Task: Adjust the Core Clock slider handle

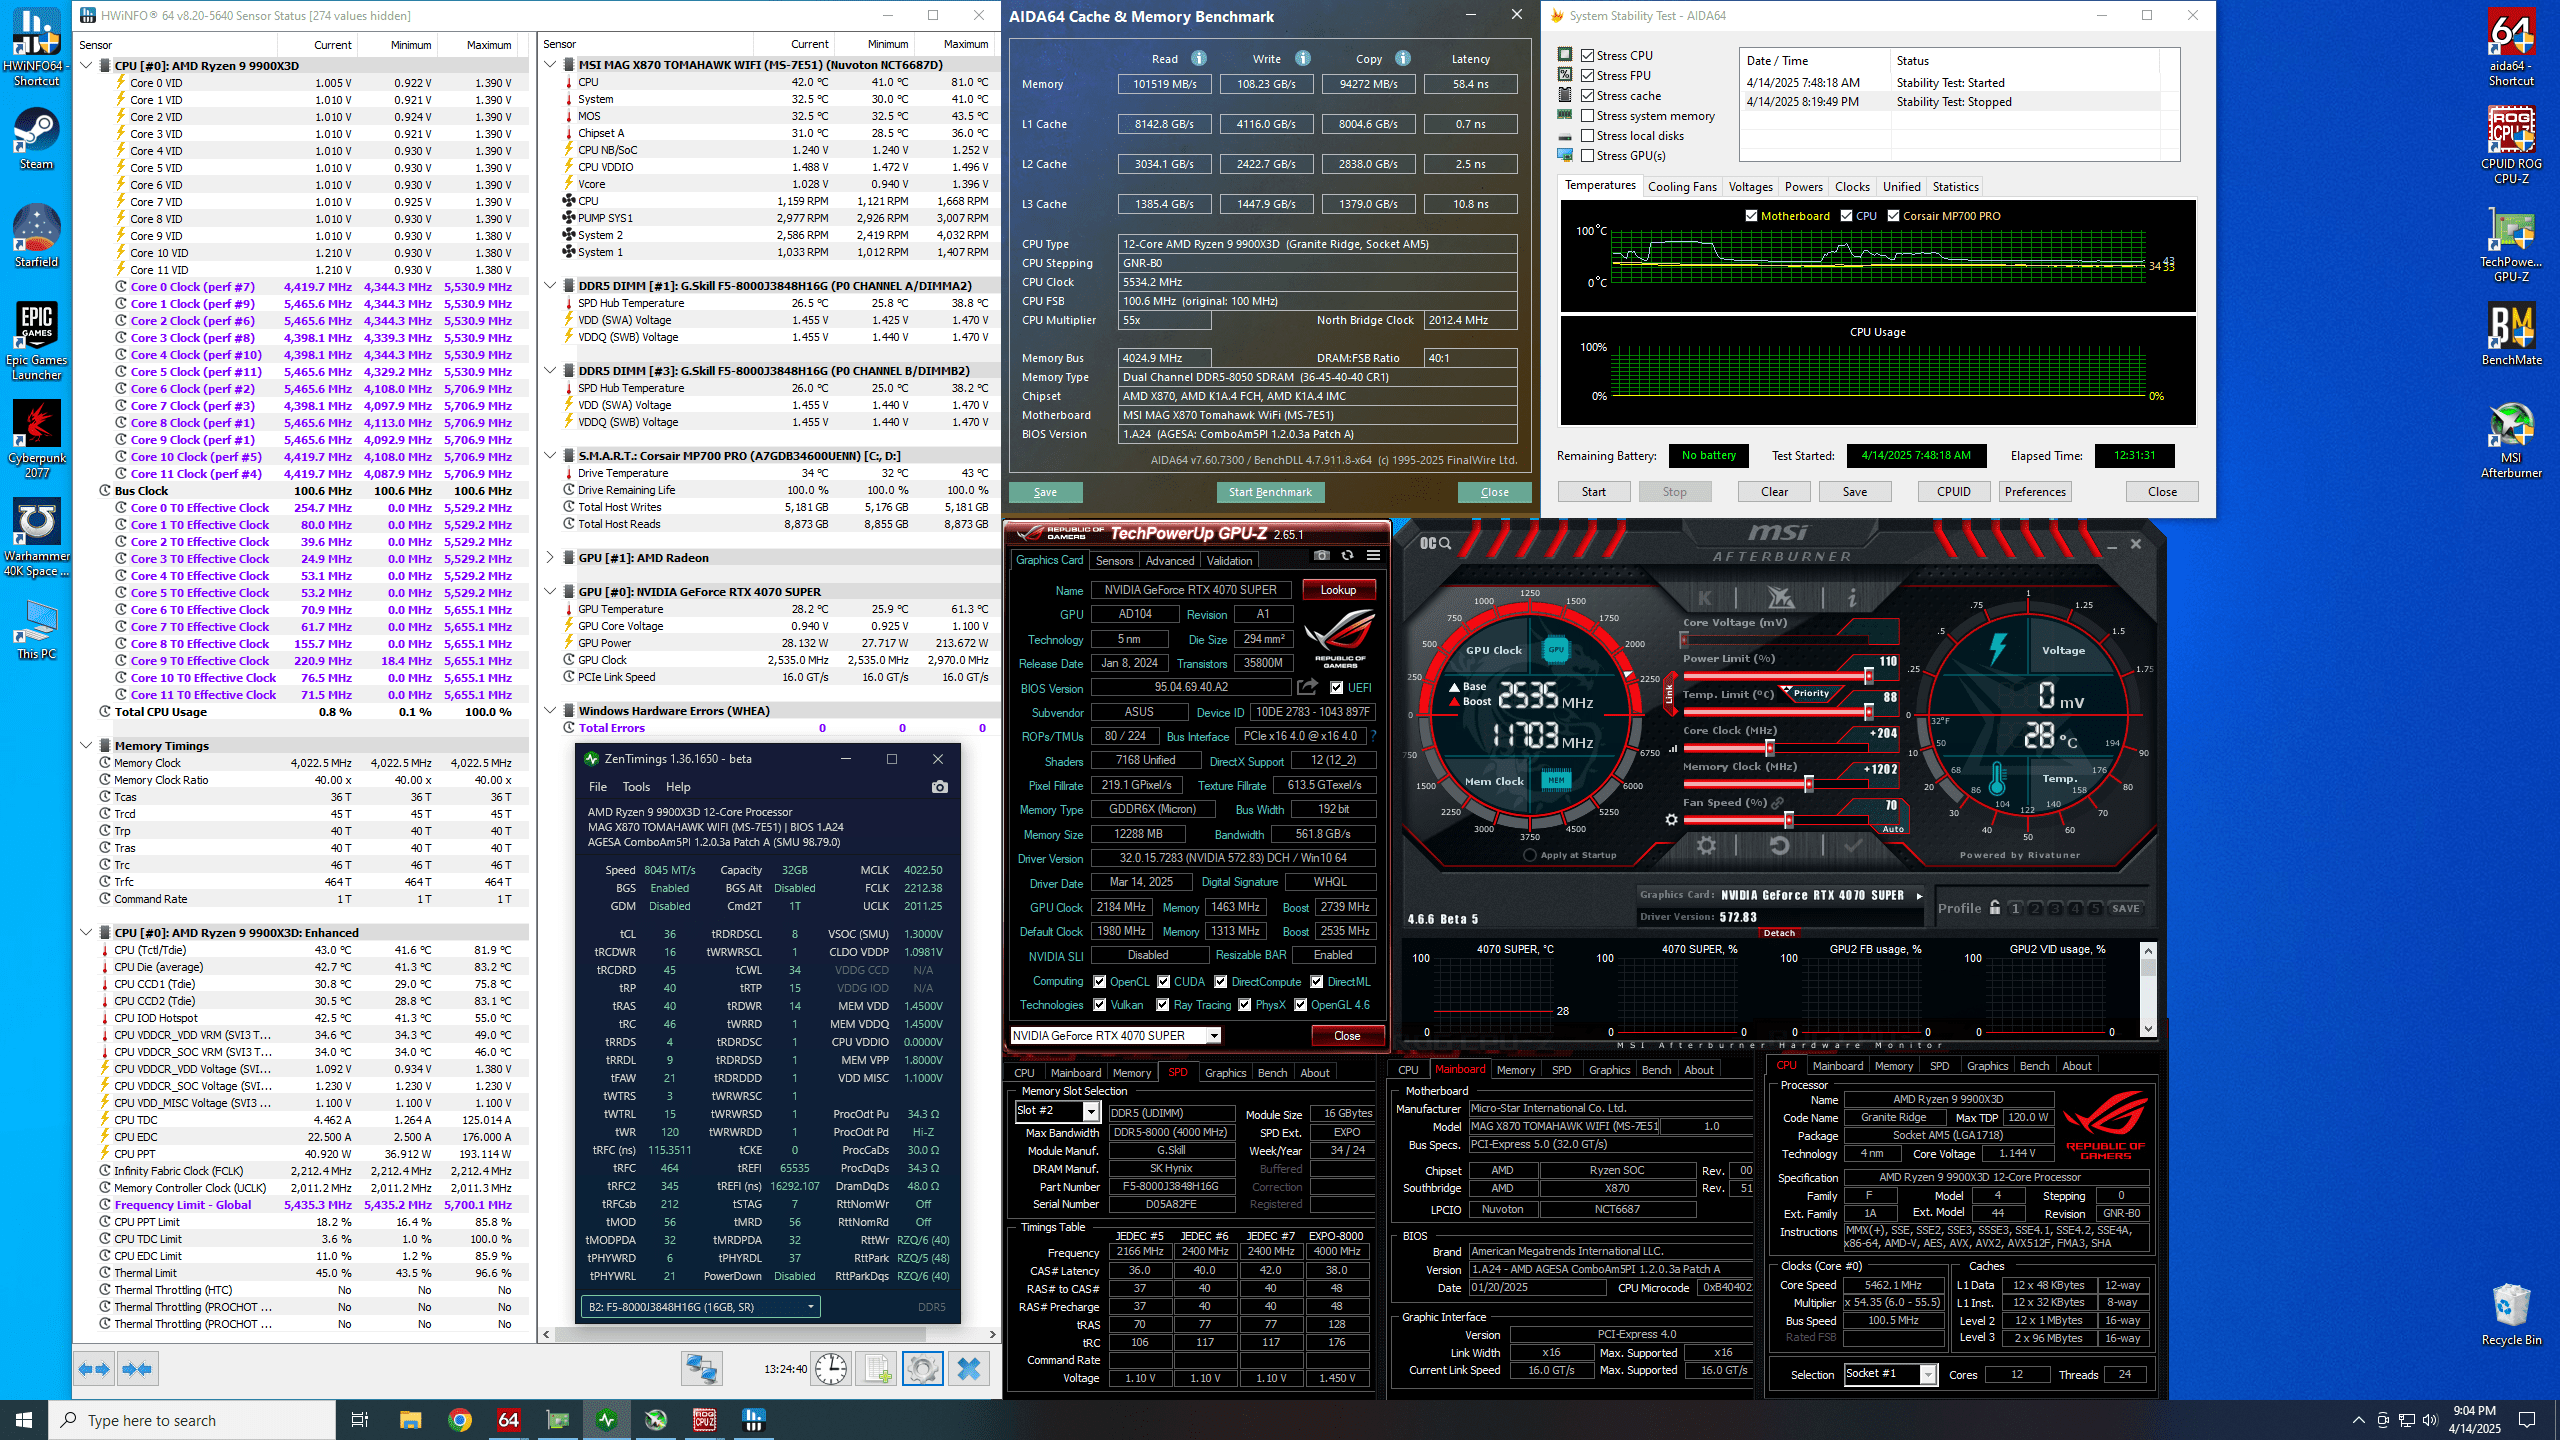Action: point(1770,748)
